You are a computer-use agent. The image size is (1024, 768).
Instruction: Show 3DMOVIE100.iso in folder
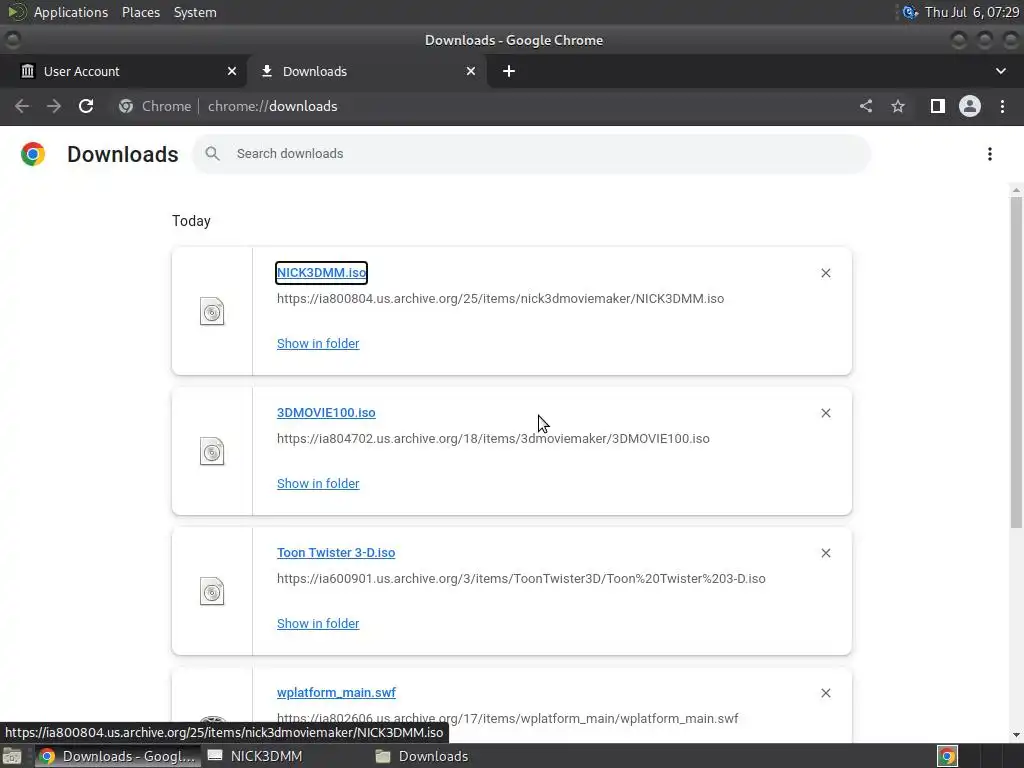point(318,484)
